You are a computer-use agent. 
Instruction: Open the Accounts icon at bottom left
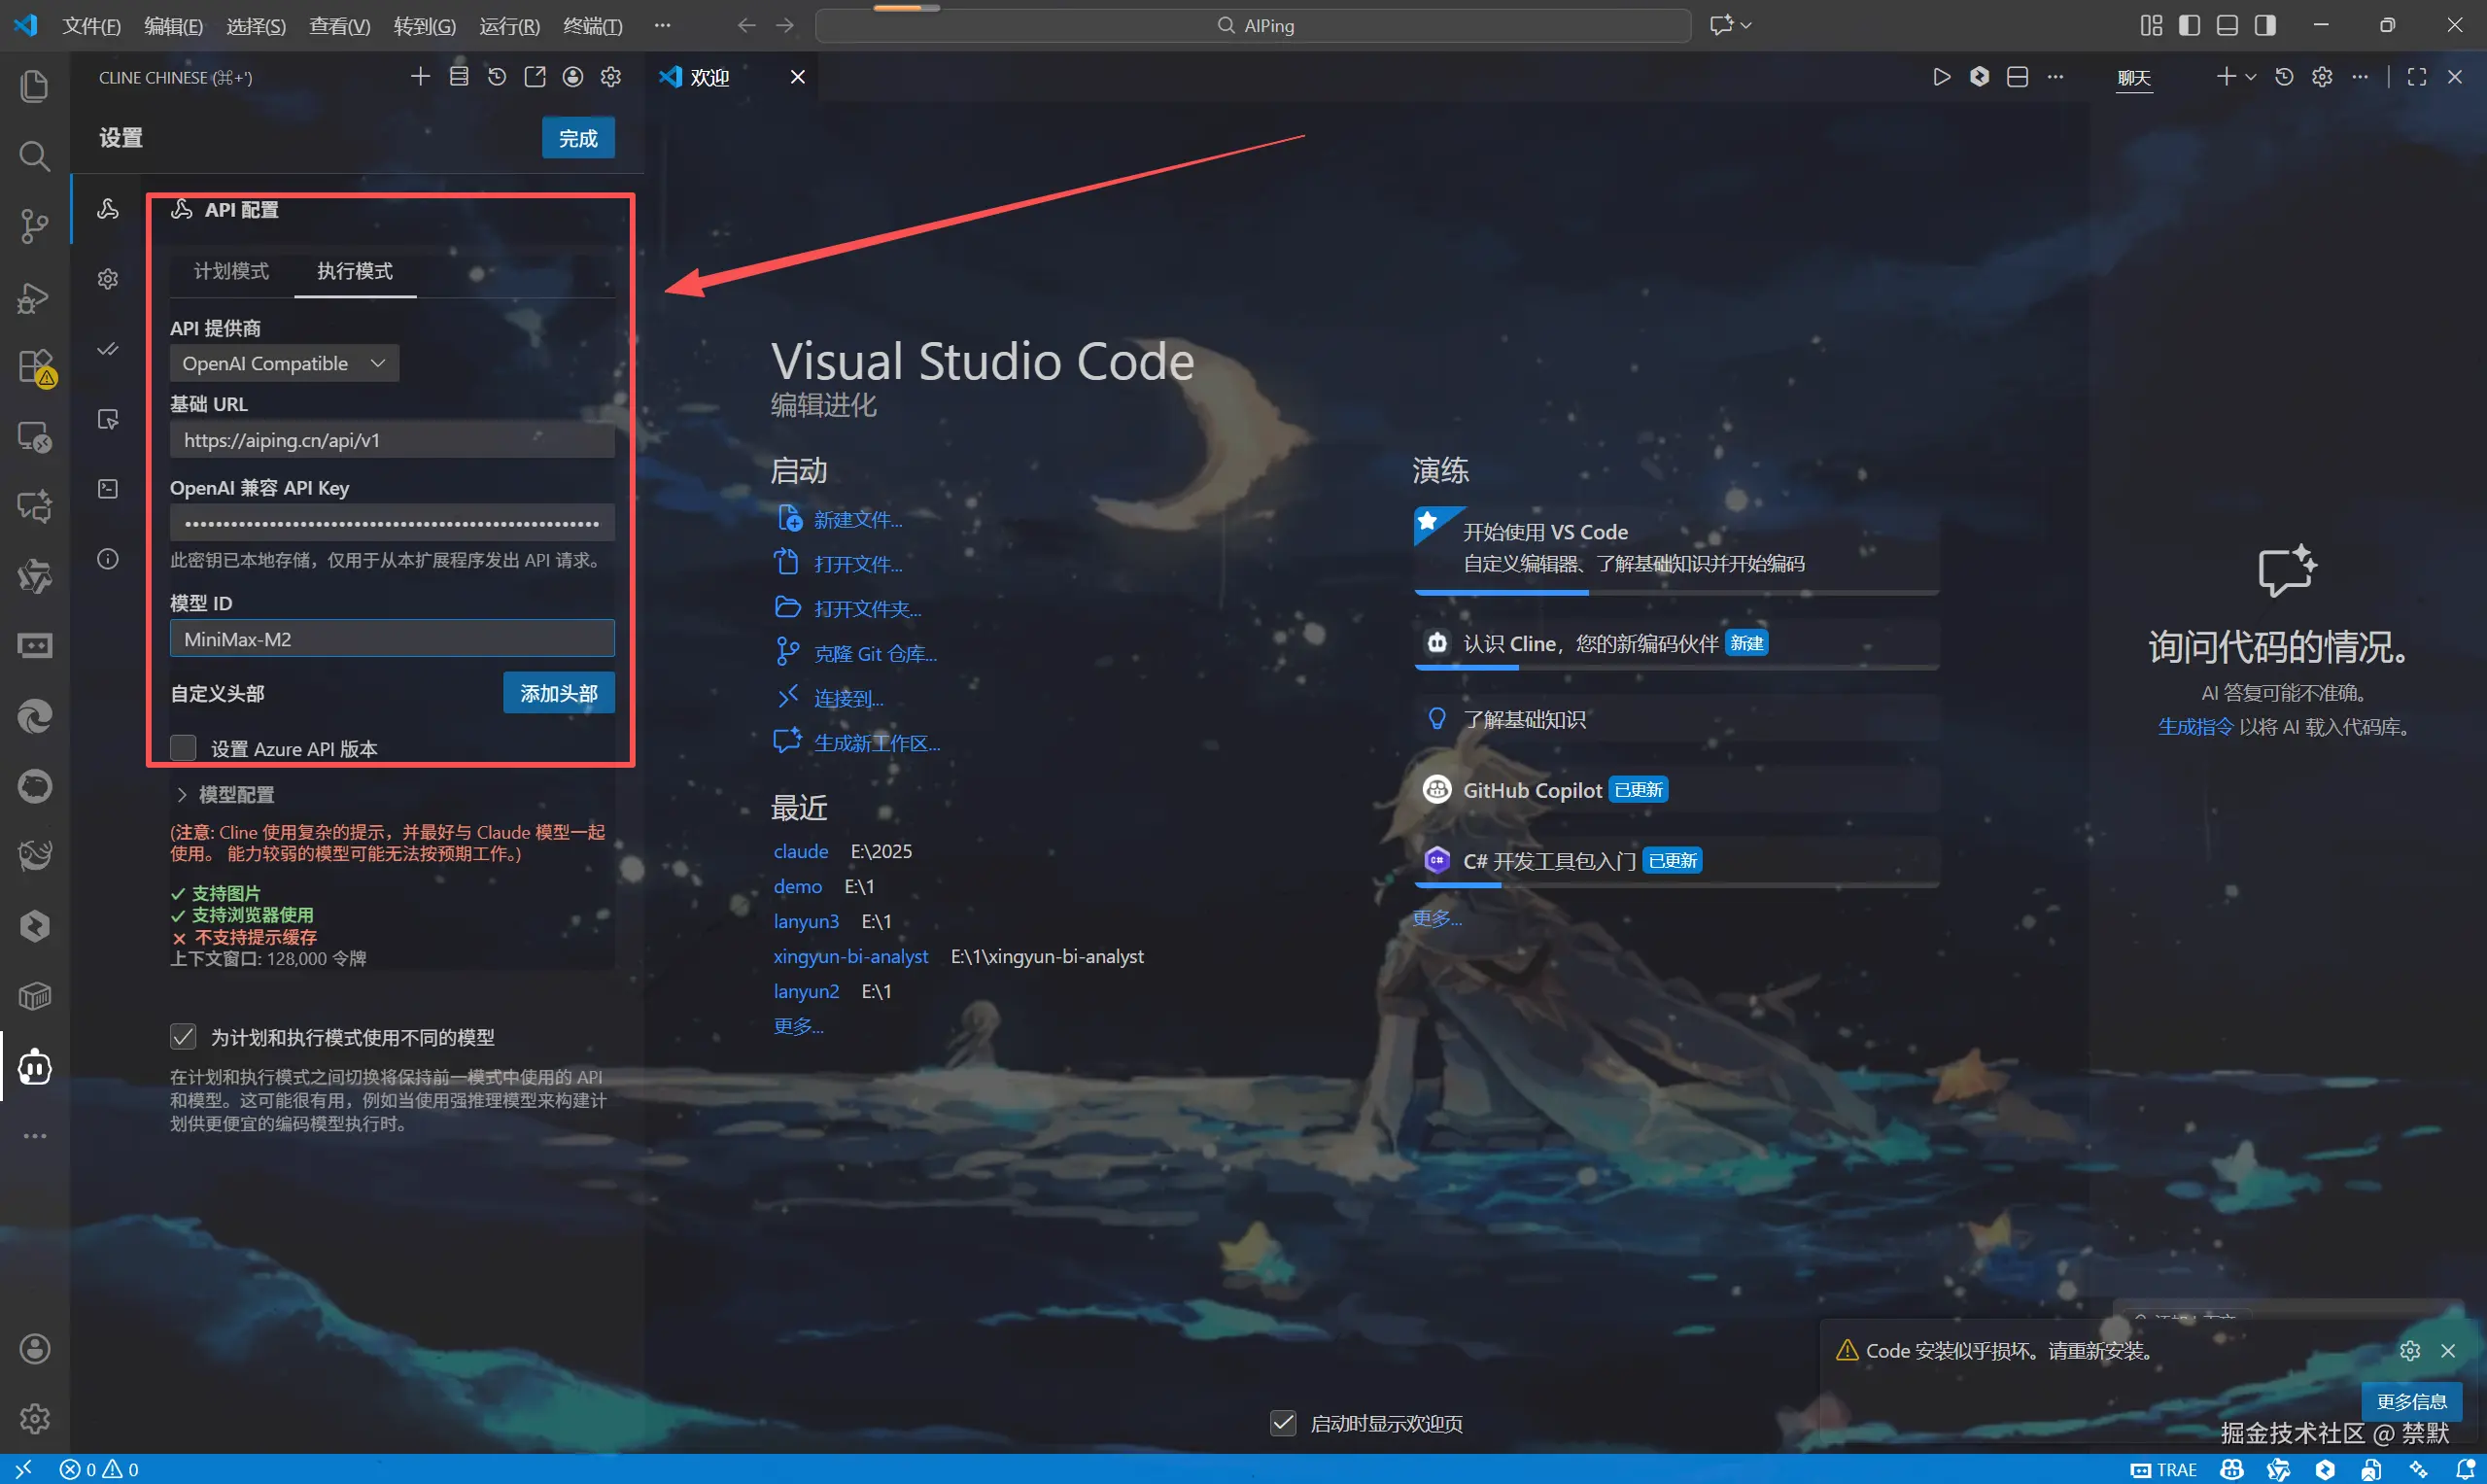coord(34,1348)
